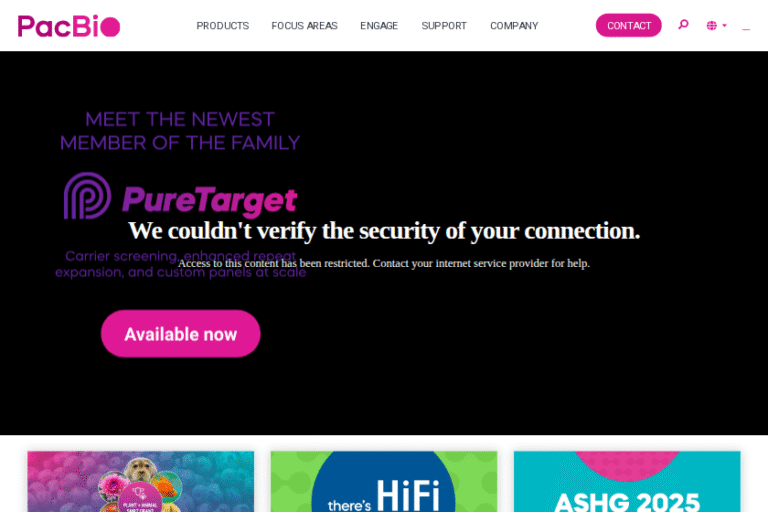
Task: Open the COMPANY menu
Action: 514,25
